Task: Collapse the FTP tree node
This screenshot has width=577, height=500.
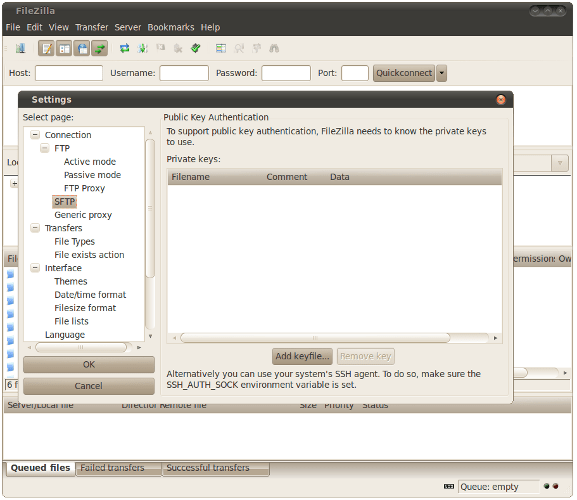Action: tap(45, 148)
